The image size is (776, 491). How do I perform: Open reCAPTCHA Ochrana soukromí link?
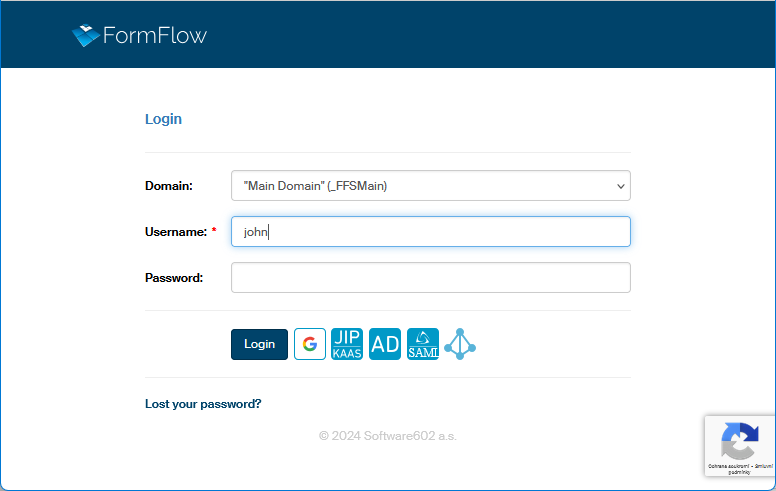pyautogui.click(x=724, y=466)
